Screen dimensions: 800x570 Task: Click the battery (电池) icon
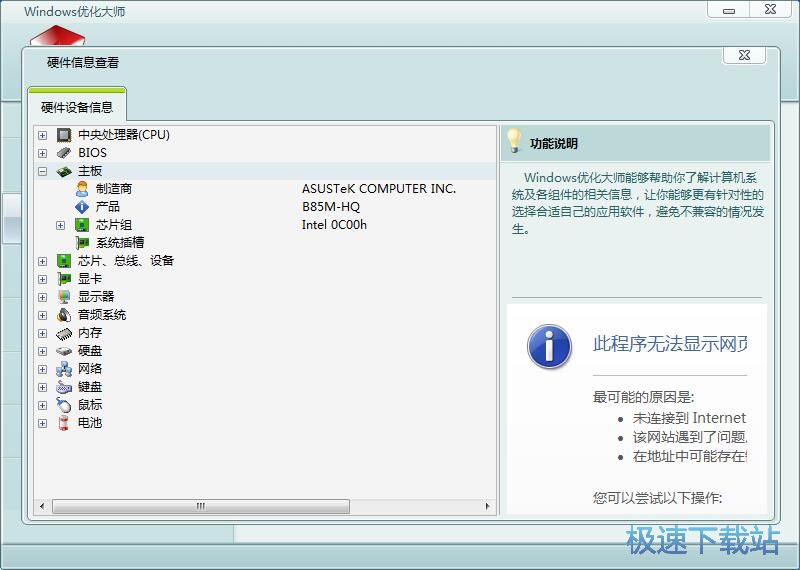(x=64, y=423)
